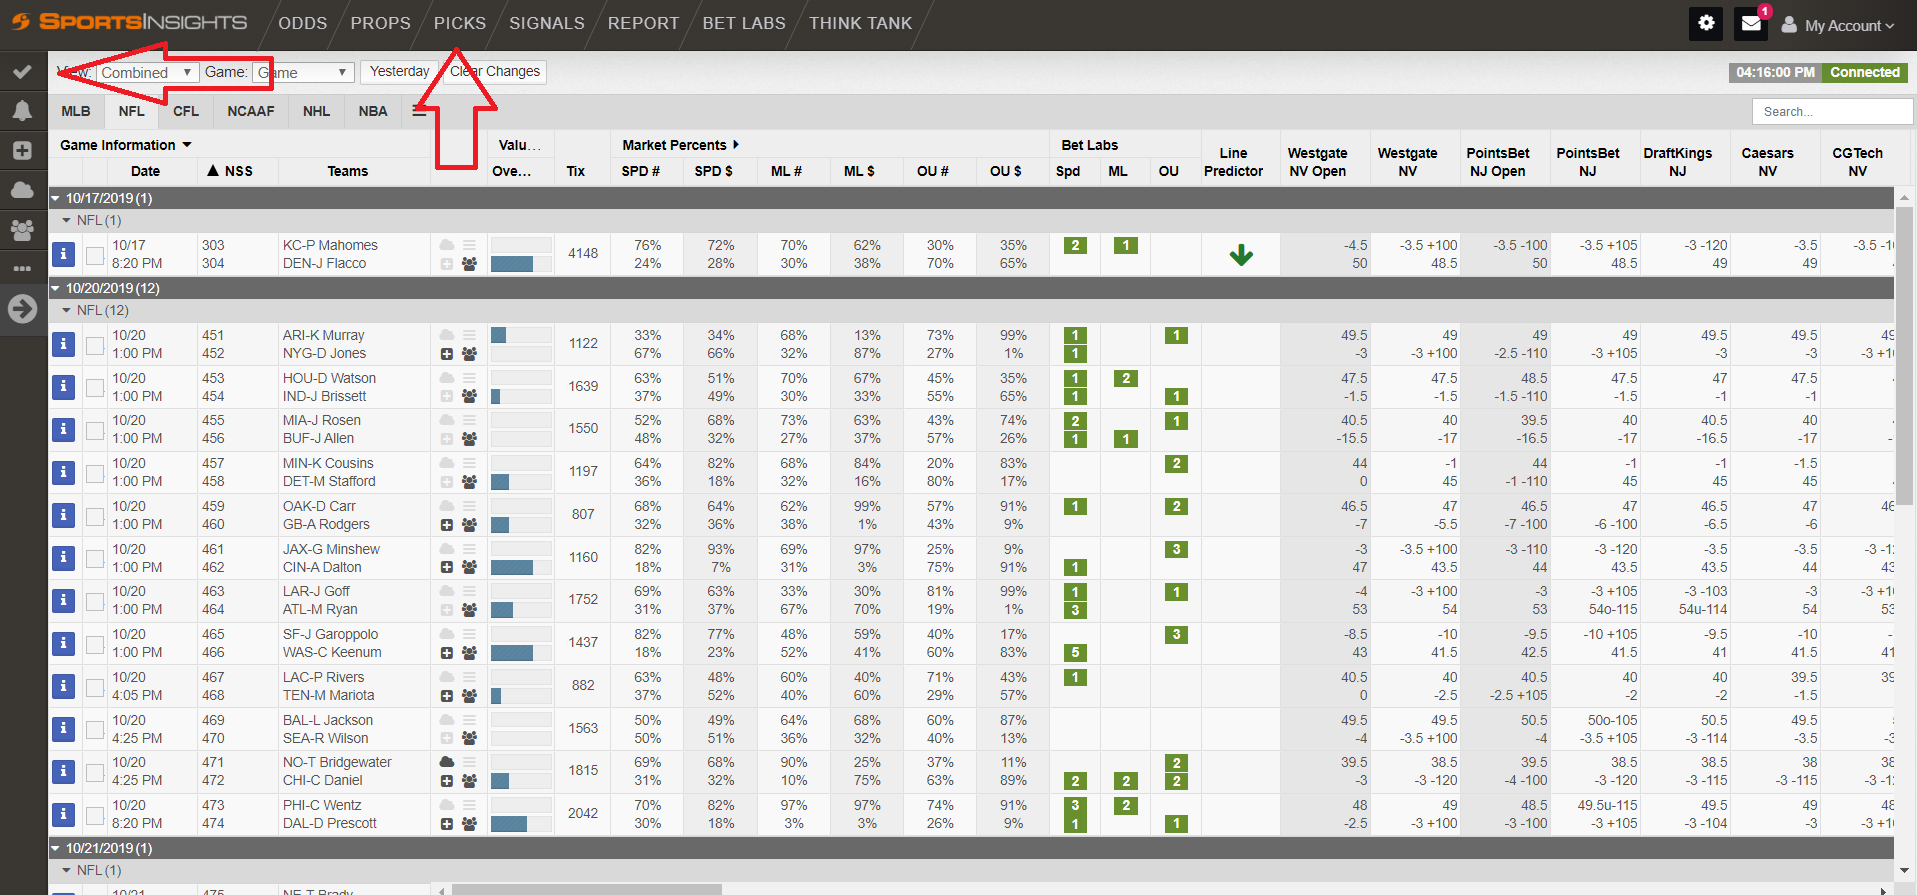This screenshot has height=895, width=1917.
Task: Open info for KC-P Mahomes game
Action: (x=63, y=254)
